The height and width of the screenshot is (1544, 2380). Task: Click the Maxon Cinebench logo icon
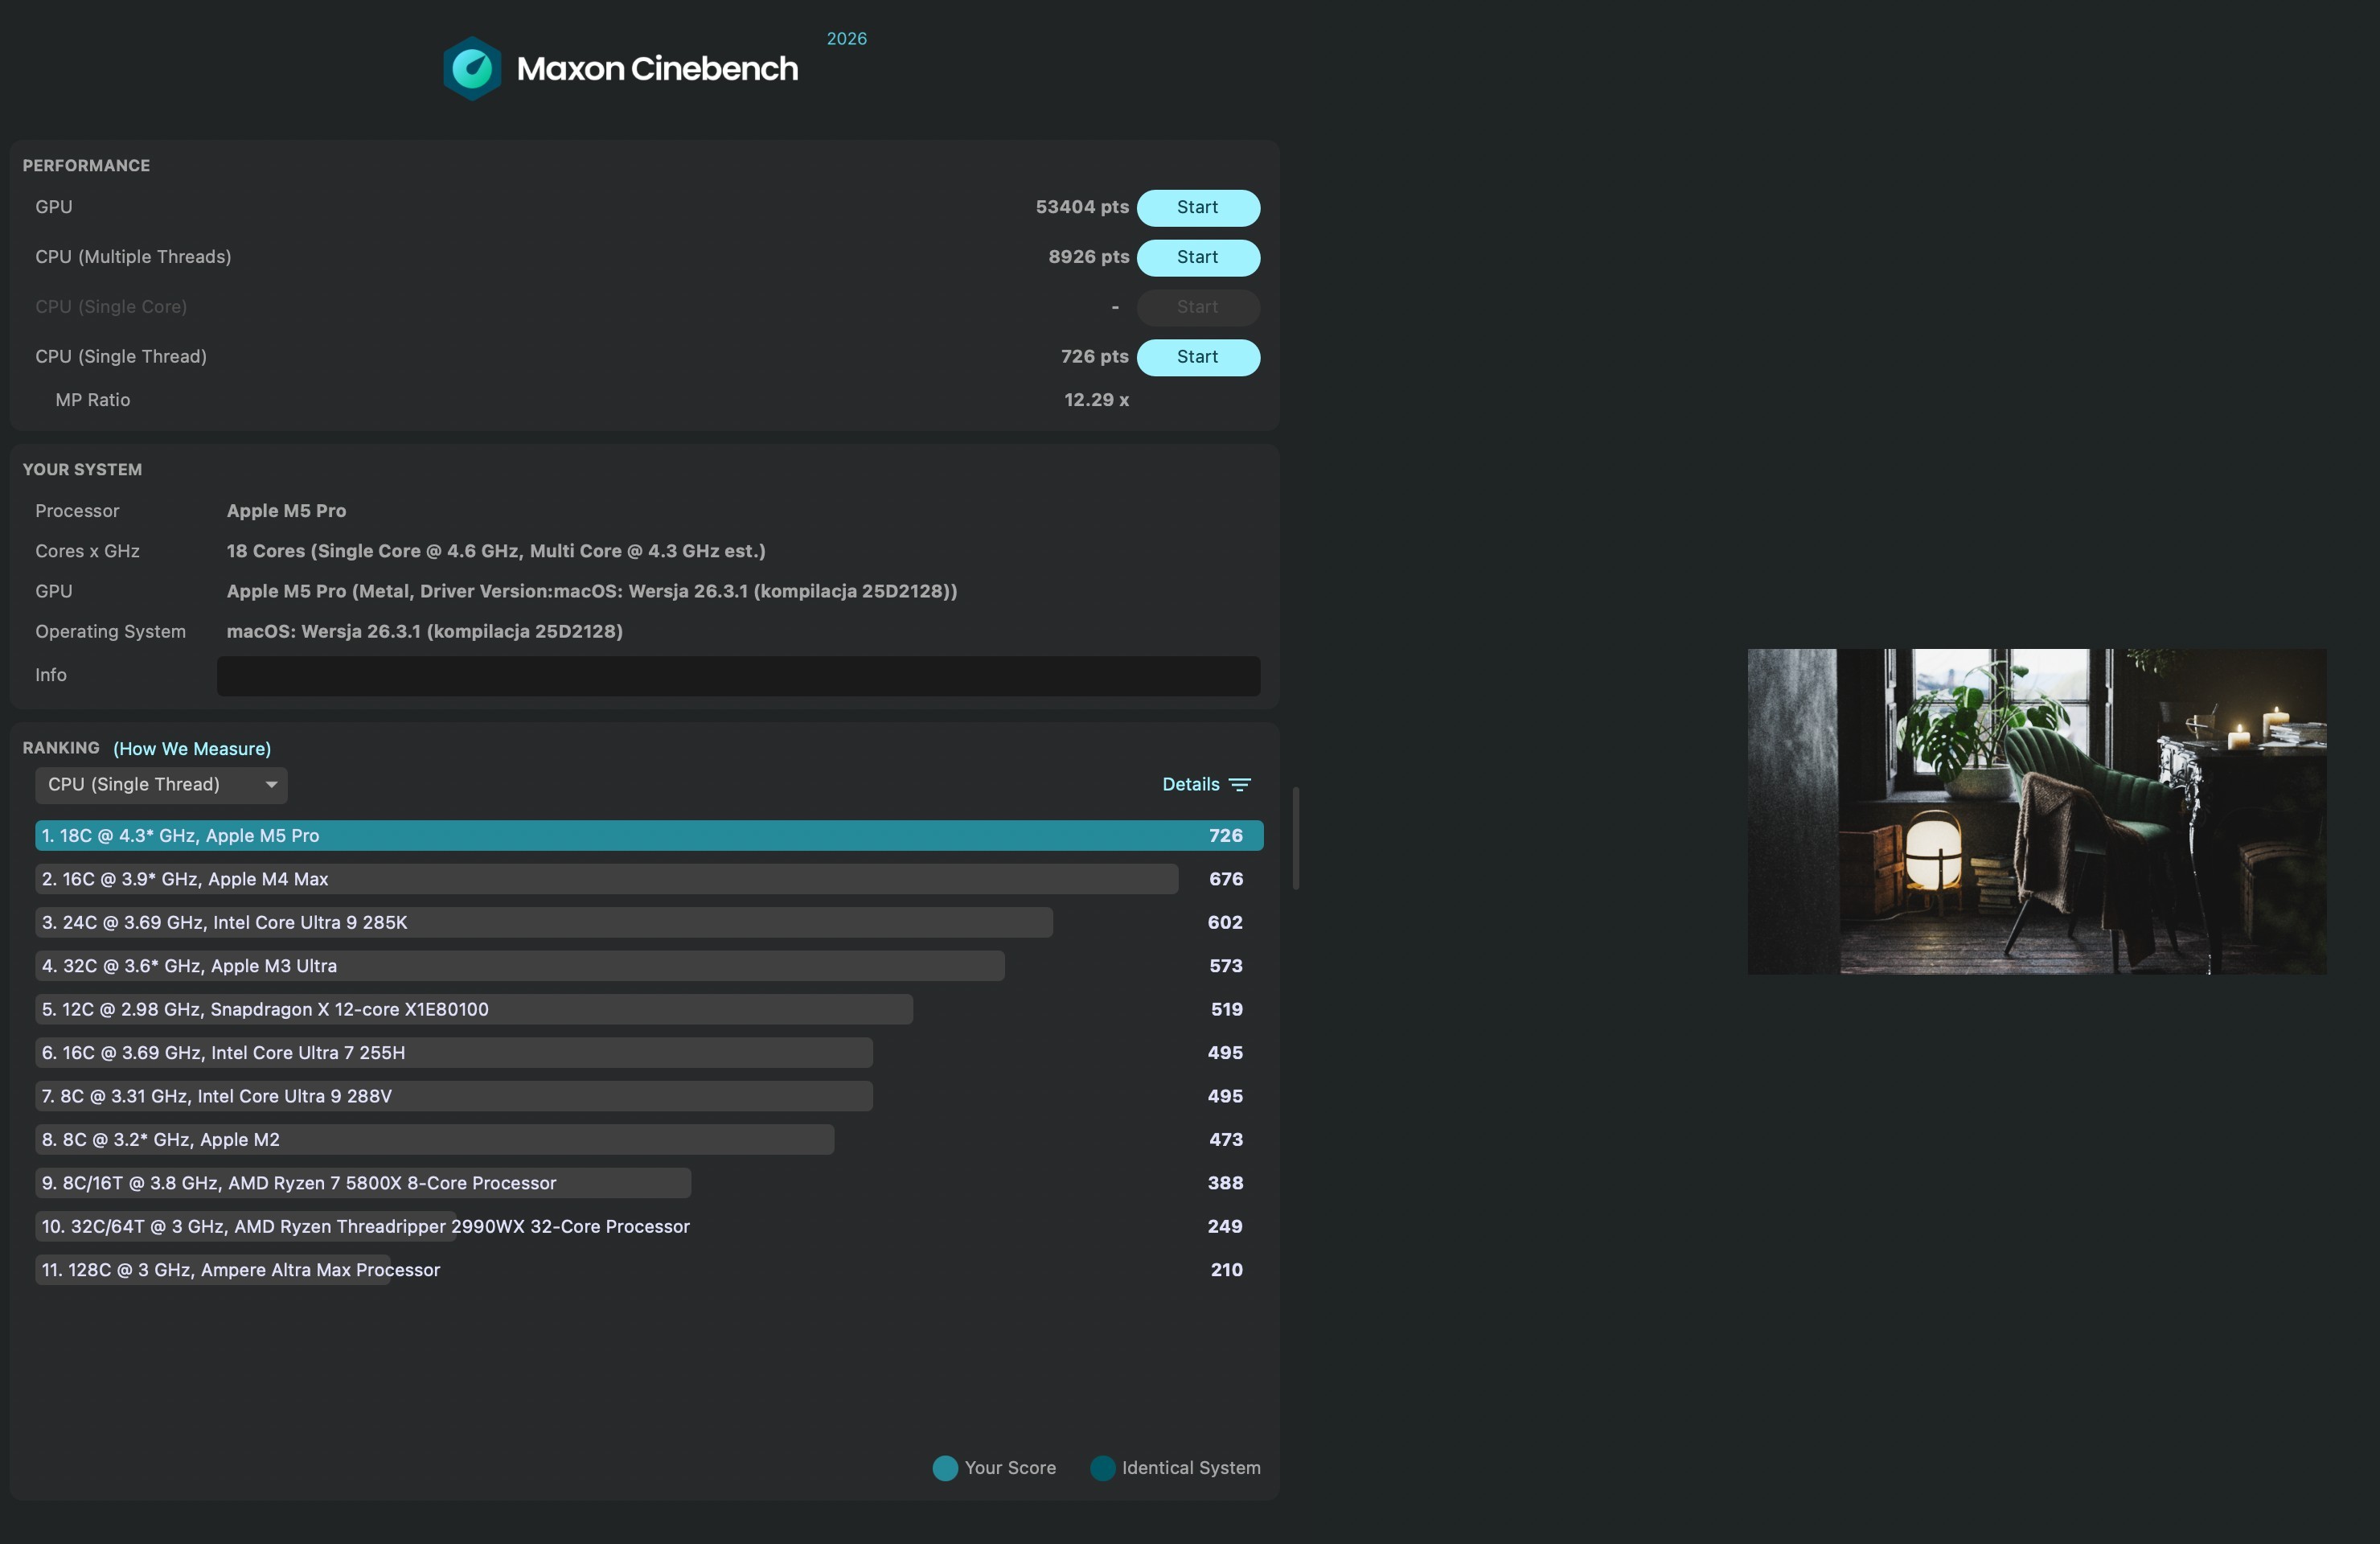[472, 68]
